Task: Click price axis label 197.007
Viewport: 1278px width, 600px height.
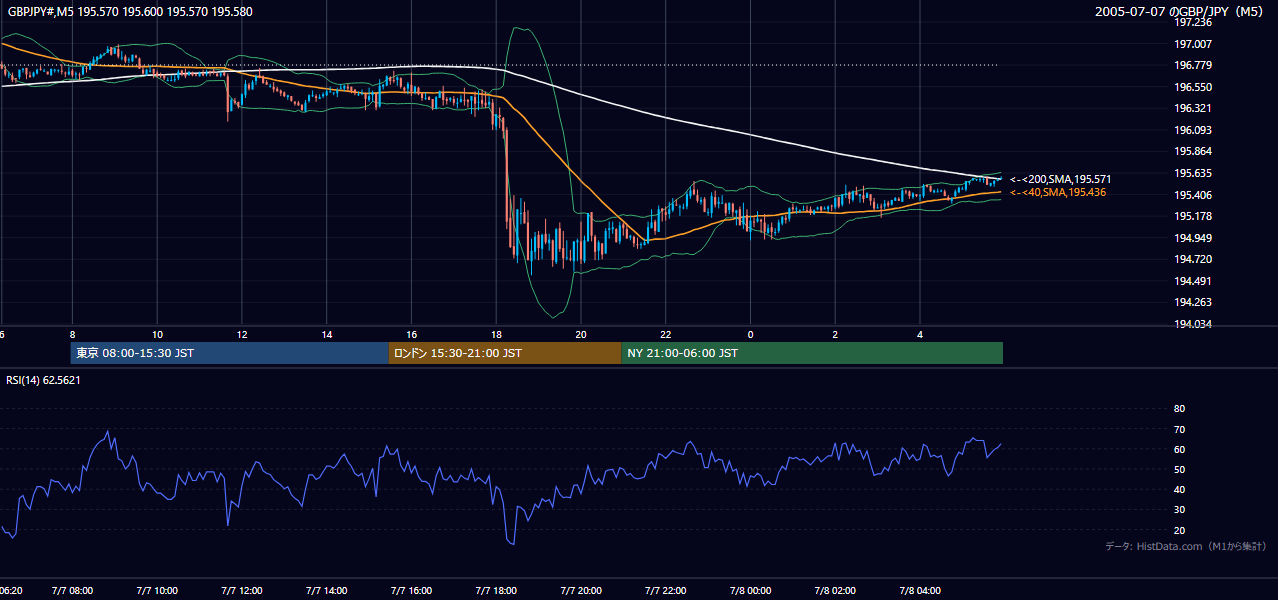Action: [1194, 44]
